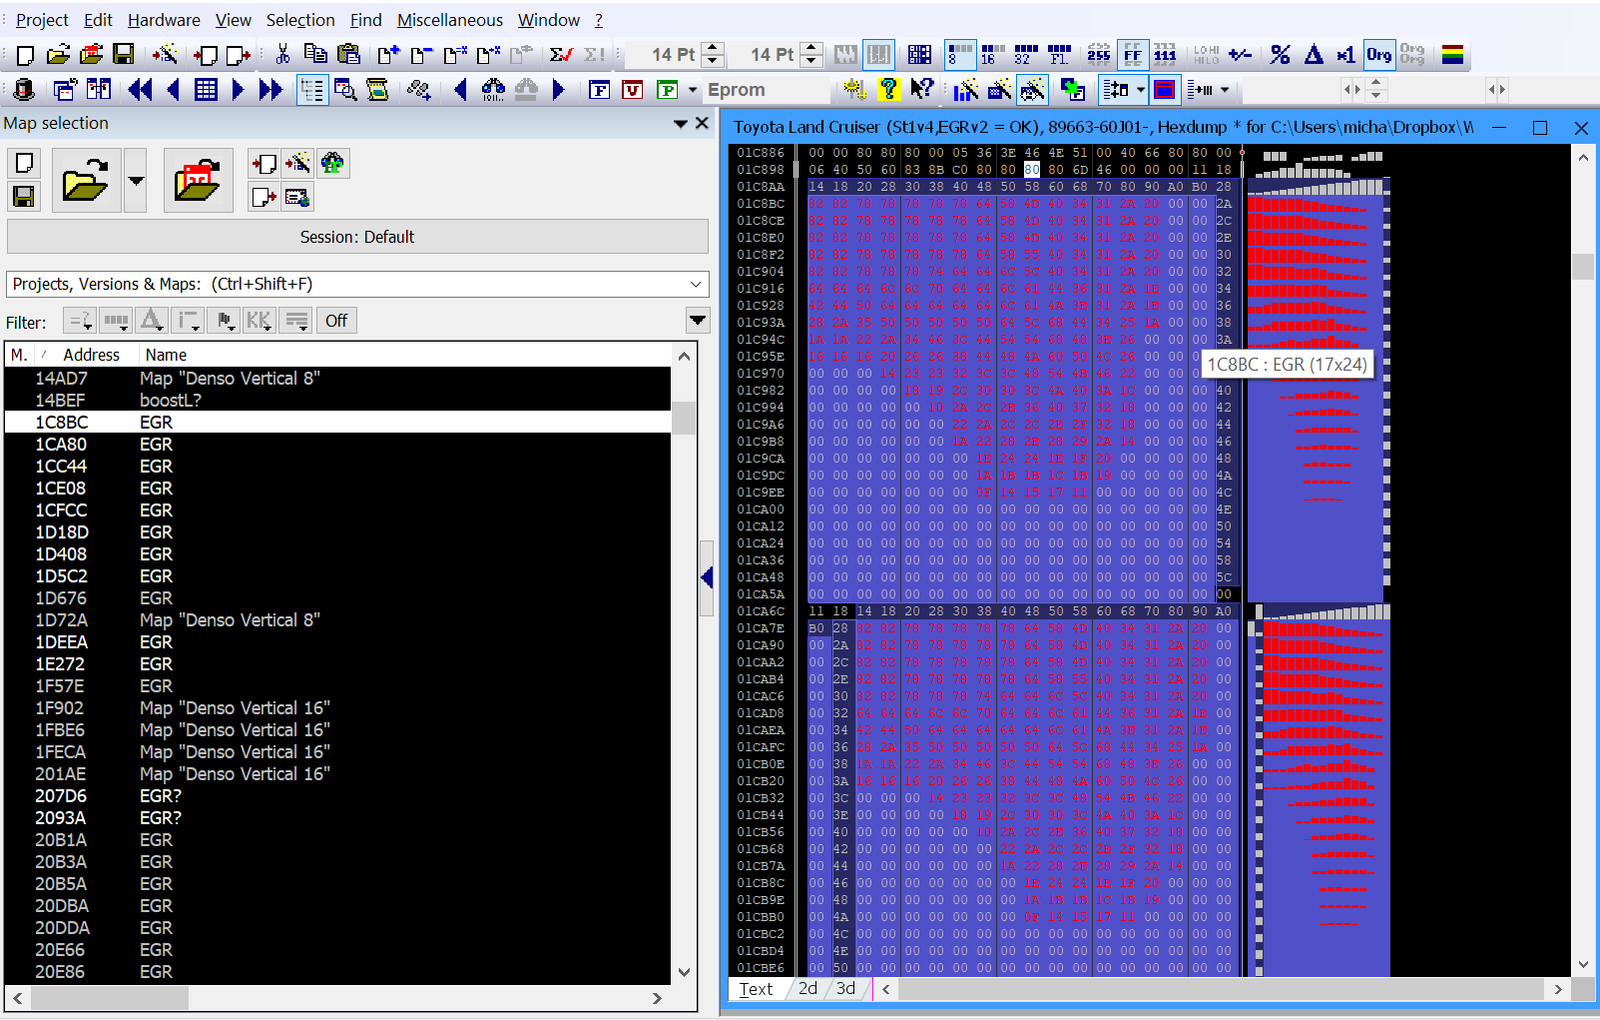
Task: Open the Hardware menu
Action: click(x=164, y=20)
